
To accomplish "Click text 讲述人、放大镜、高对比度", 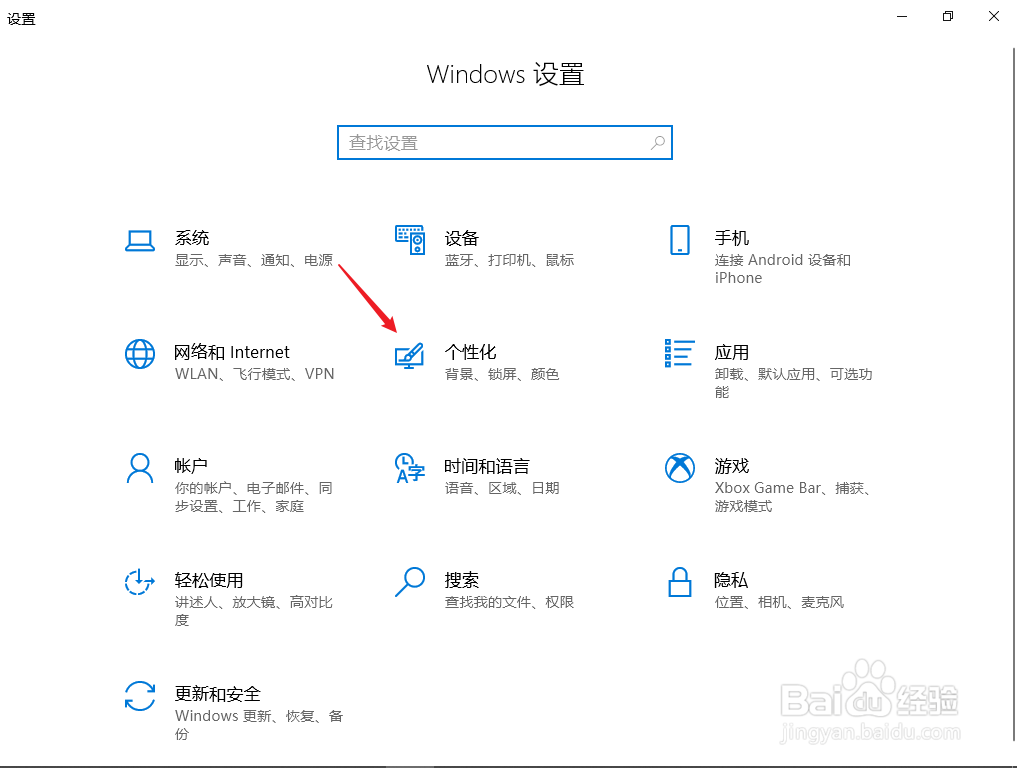I will coord(254,611).
